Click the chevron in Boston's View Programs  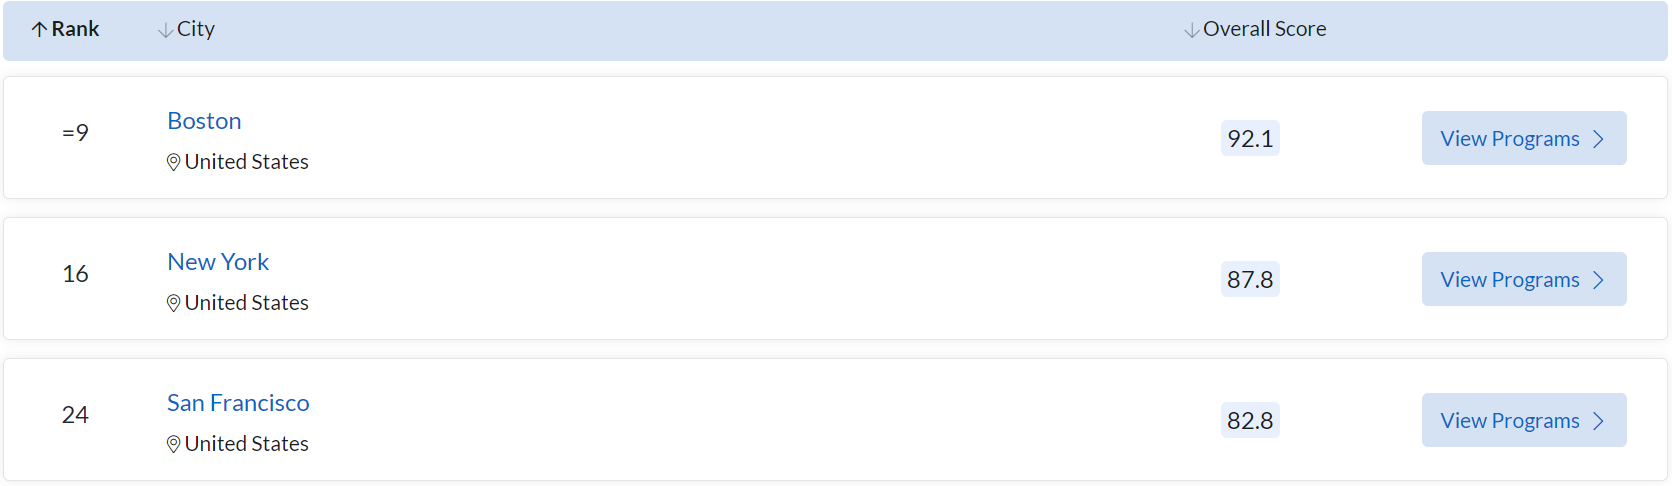coord(1598,139)
